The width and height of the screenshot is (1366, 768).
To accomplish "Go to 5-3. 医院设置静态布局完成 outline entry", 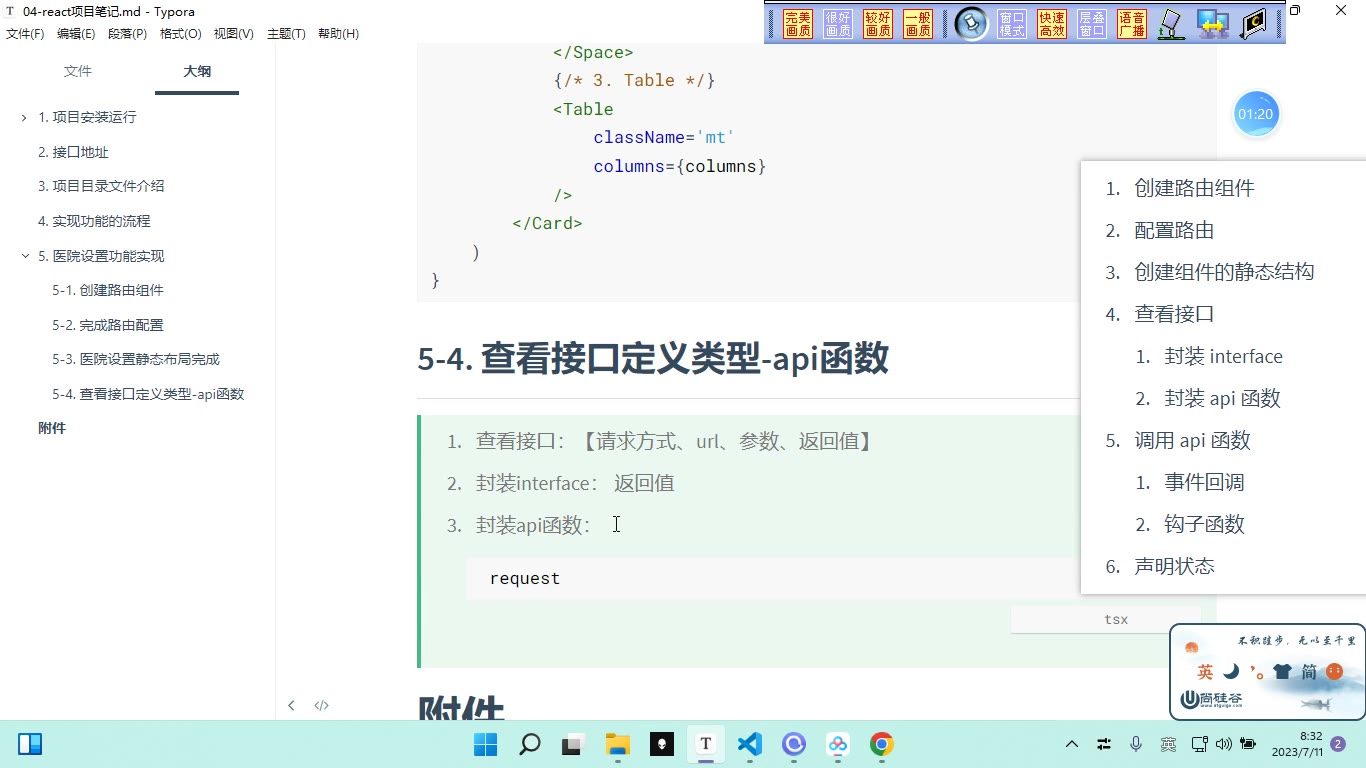I will pyautogui.click(x=136, y=359).
